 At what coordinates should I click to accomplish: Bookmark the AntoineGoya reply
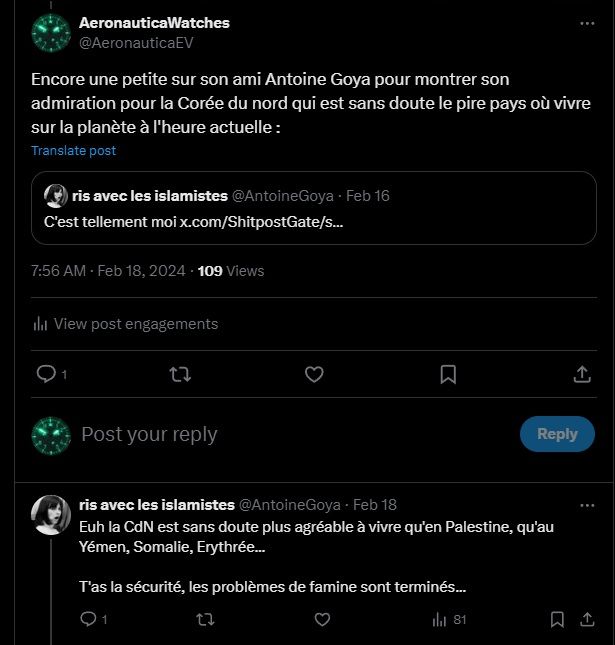tap(557, 619)
